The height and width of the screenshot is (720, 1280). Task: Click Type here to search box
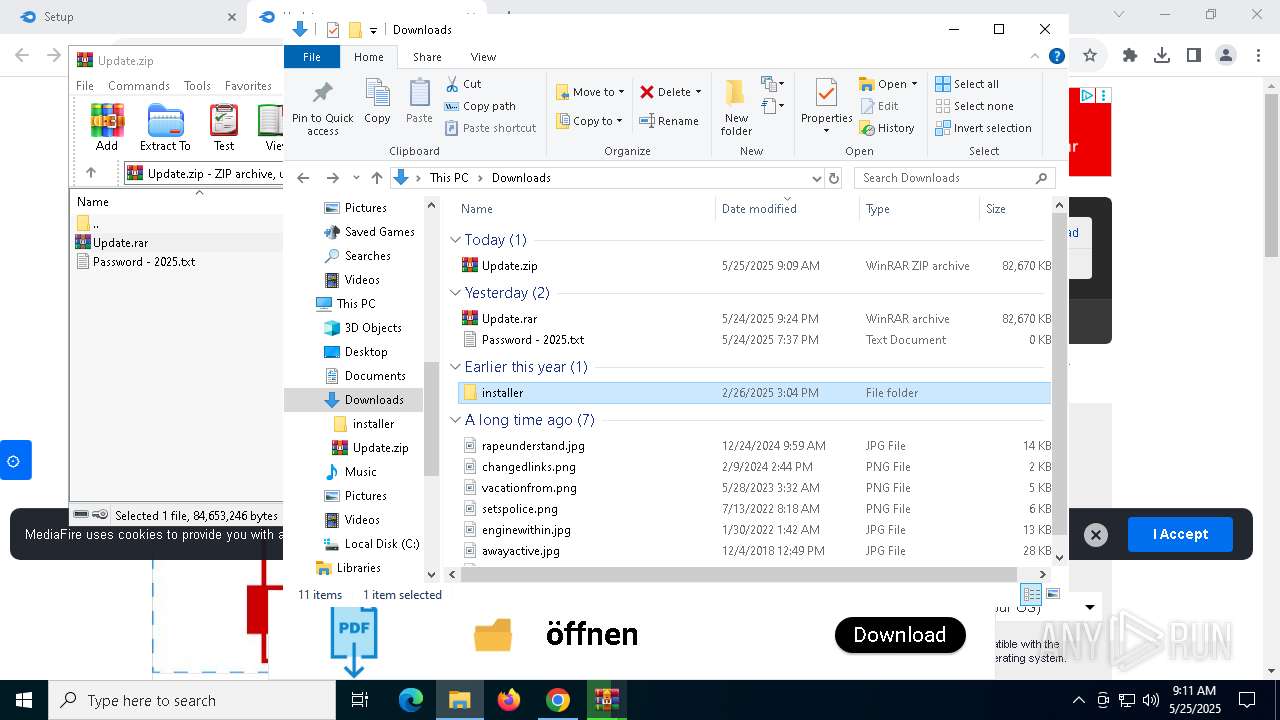click(x=192, y=700)
